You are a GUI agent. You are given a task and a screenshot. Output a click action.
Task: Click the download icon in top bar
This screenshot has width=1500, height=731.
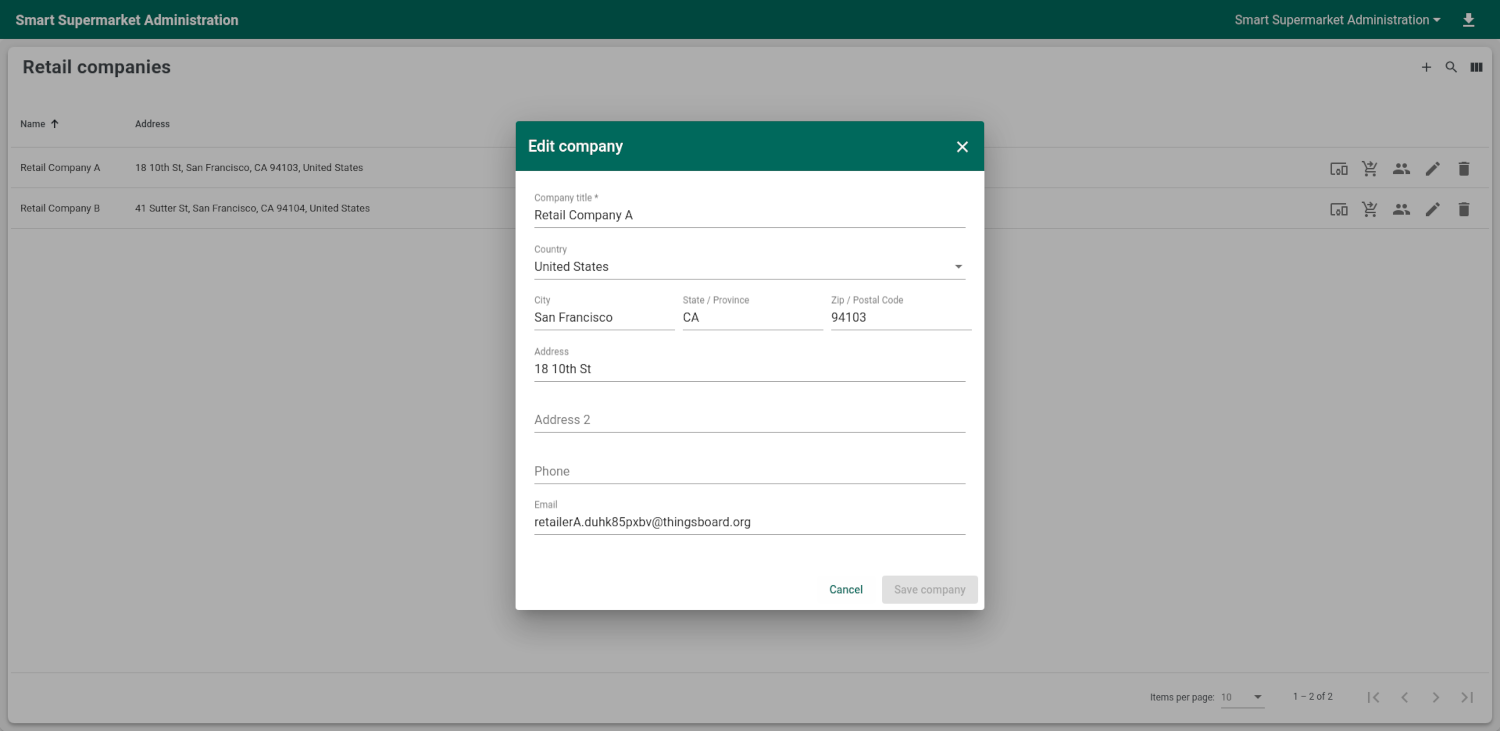pyautogui.click(x=1468, y=20)
